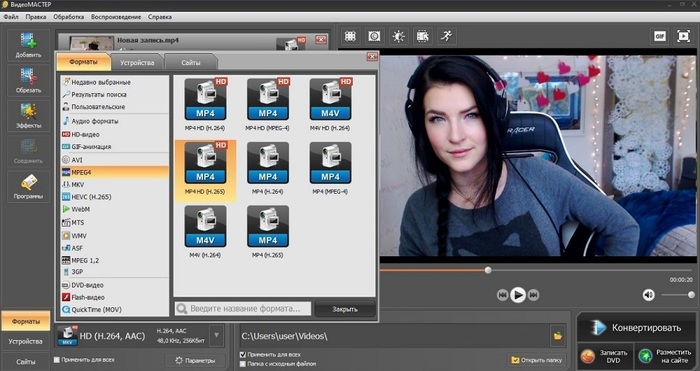Pick the M4V (H.264) format icon

click(205, 226)
